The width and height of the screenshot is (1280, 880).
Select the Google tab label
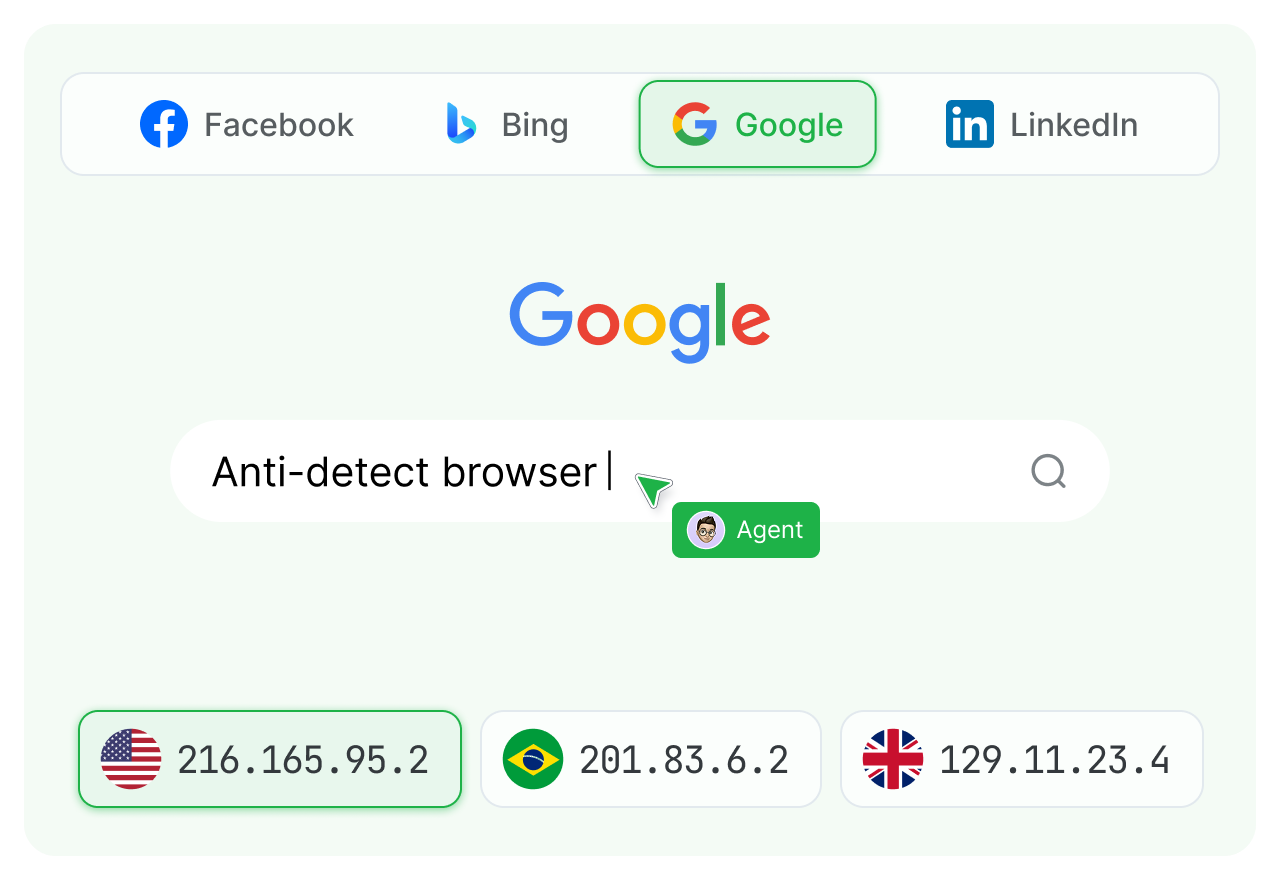pyautogui.click(x=788, y=125)
